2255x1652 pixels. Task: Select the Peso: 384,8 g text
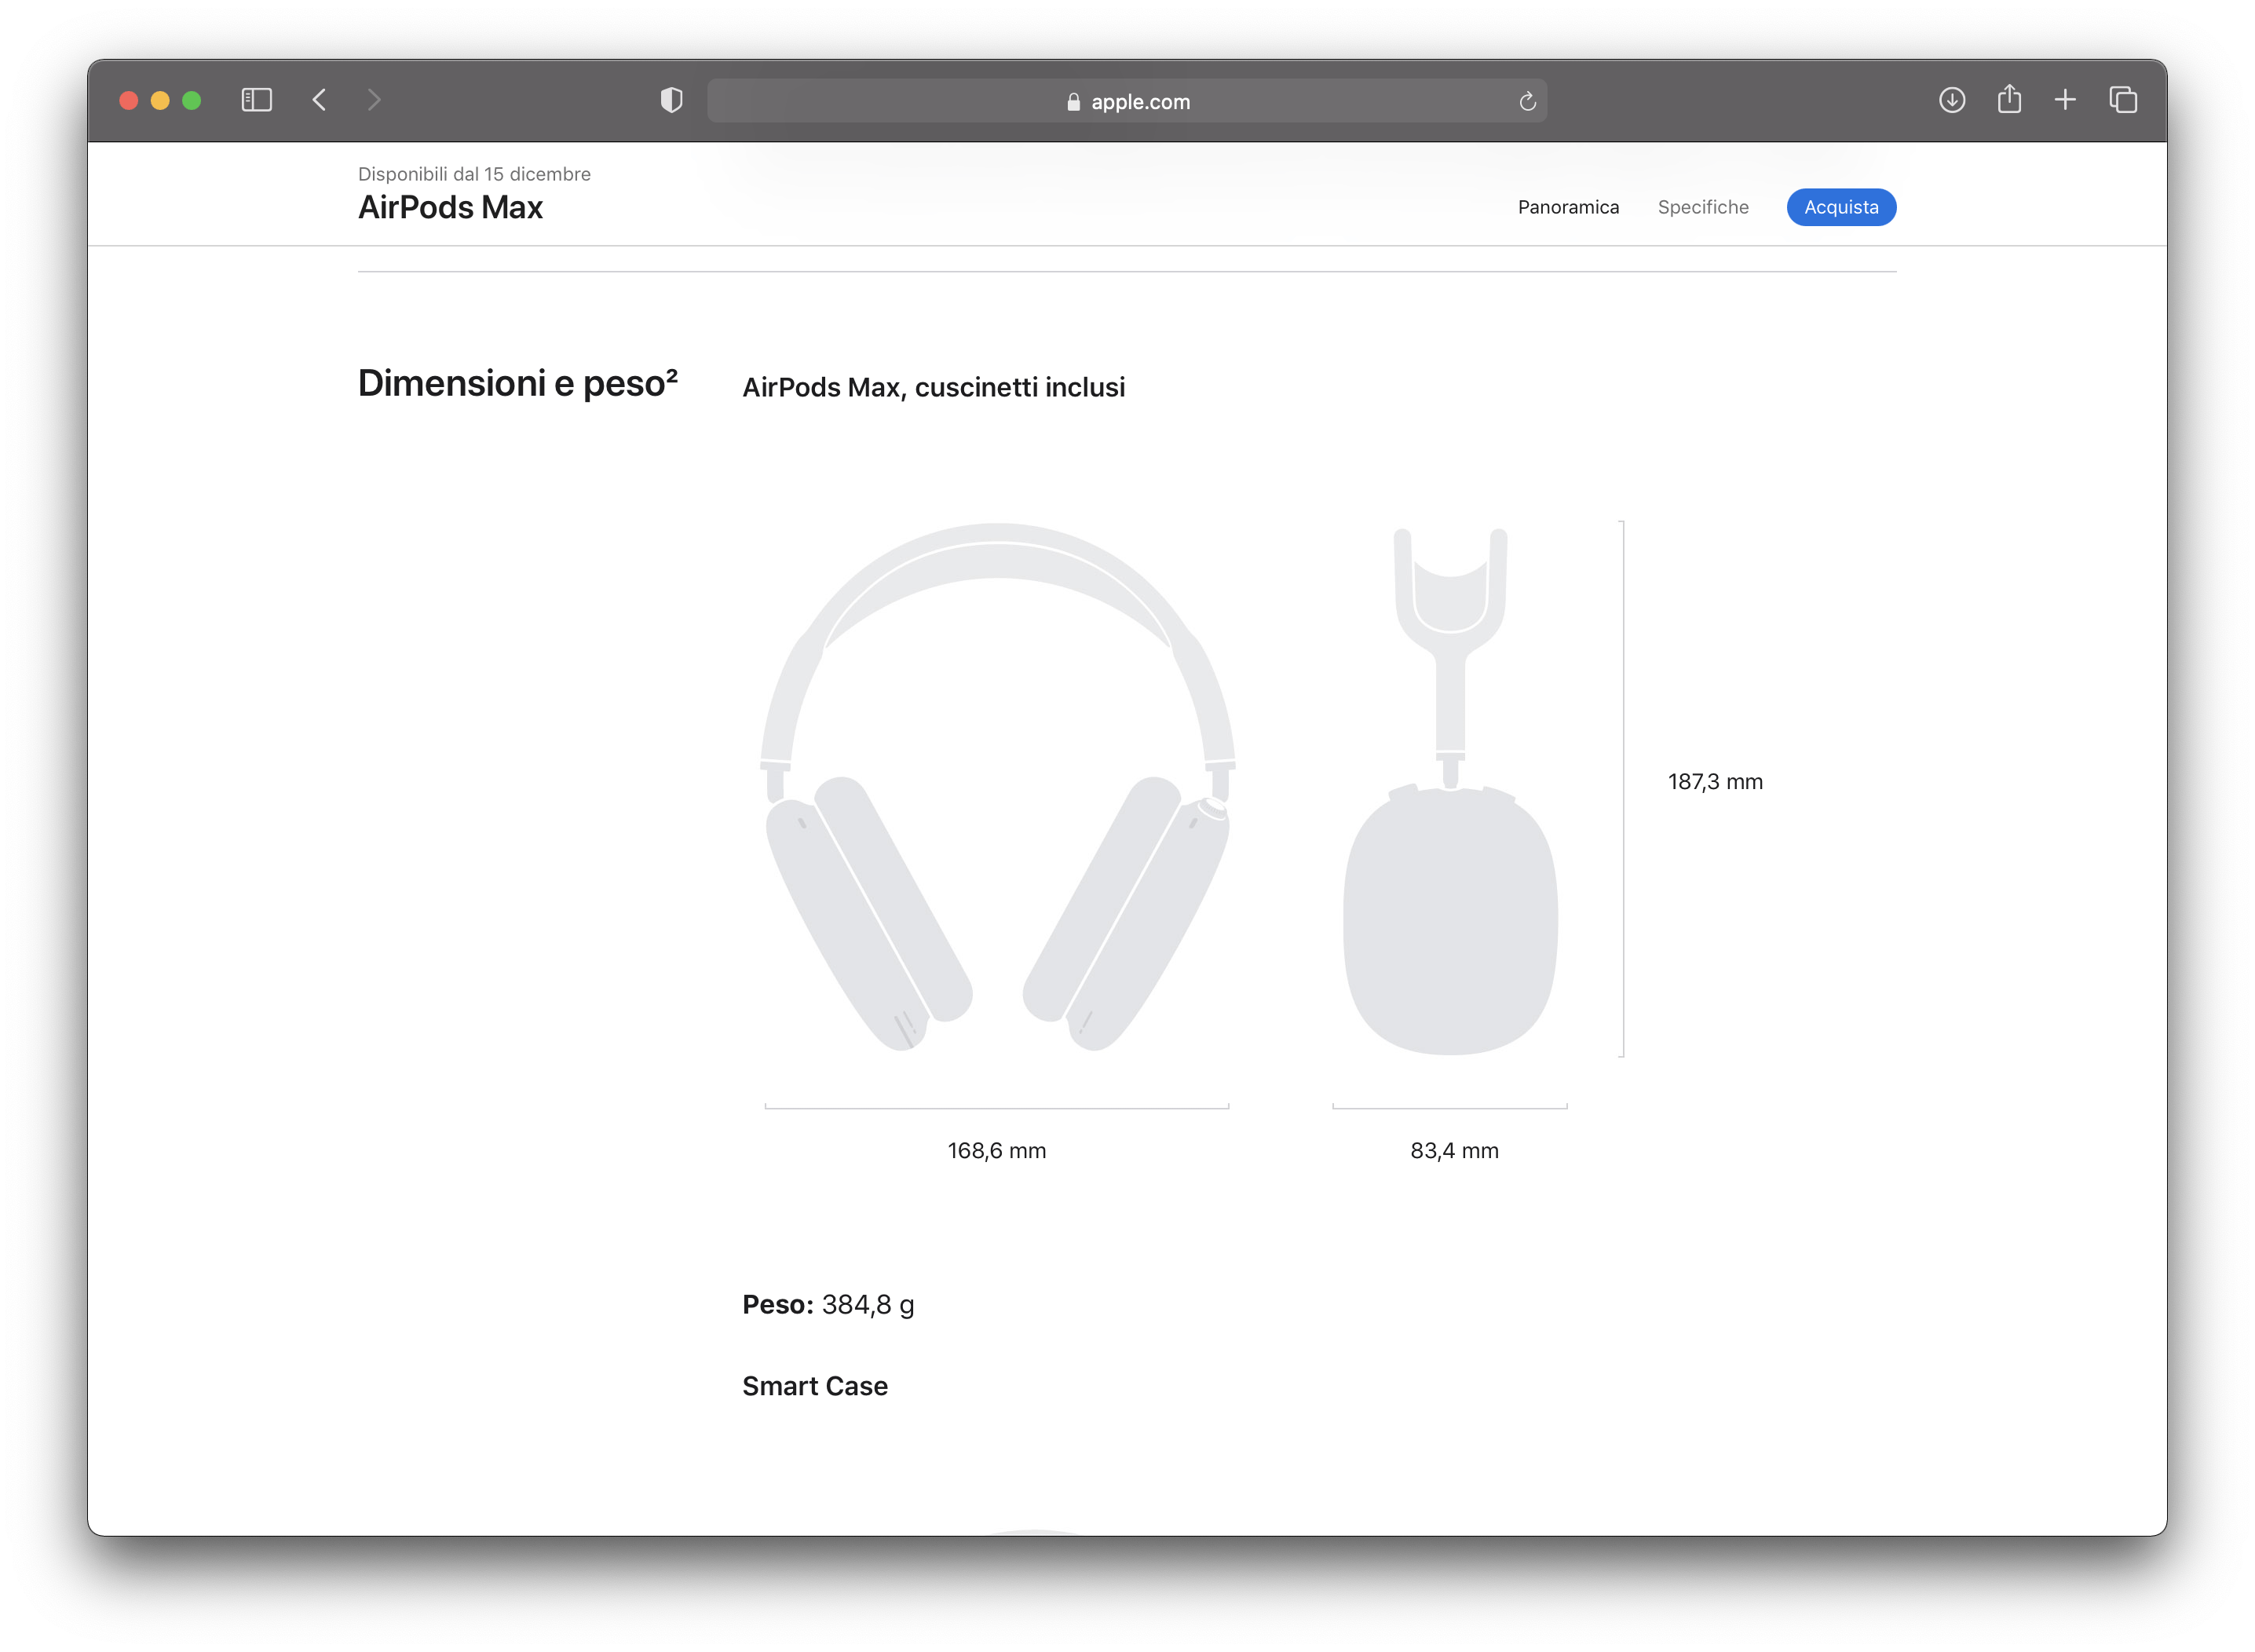pos(828,1305)
